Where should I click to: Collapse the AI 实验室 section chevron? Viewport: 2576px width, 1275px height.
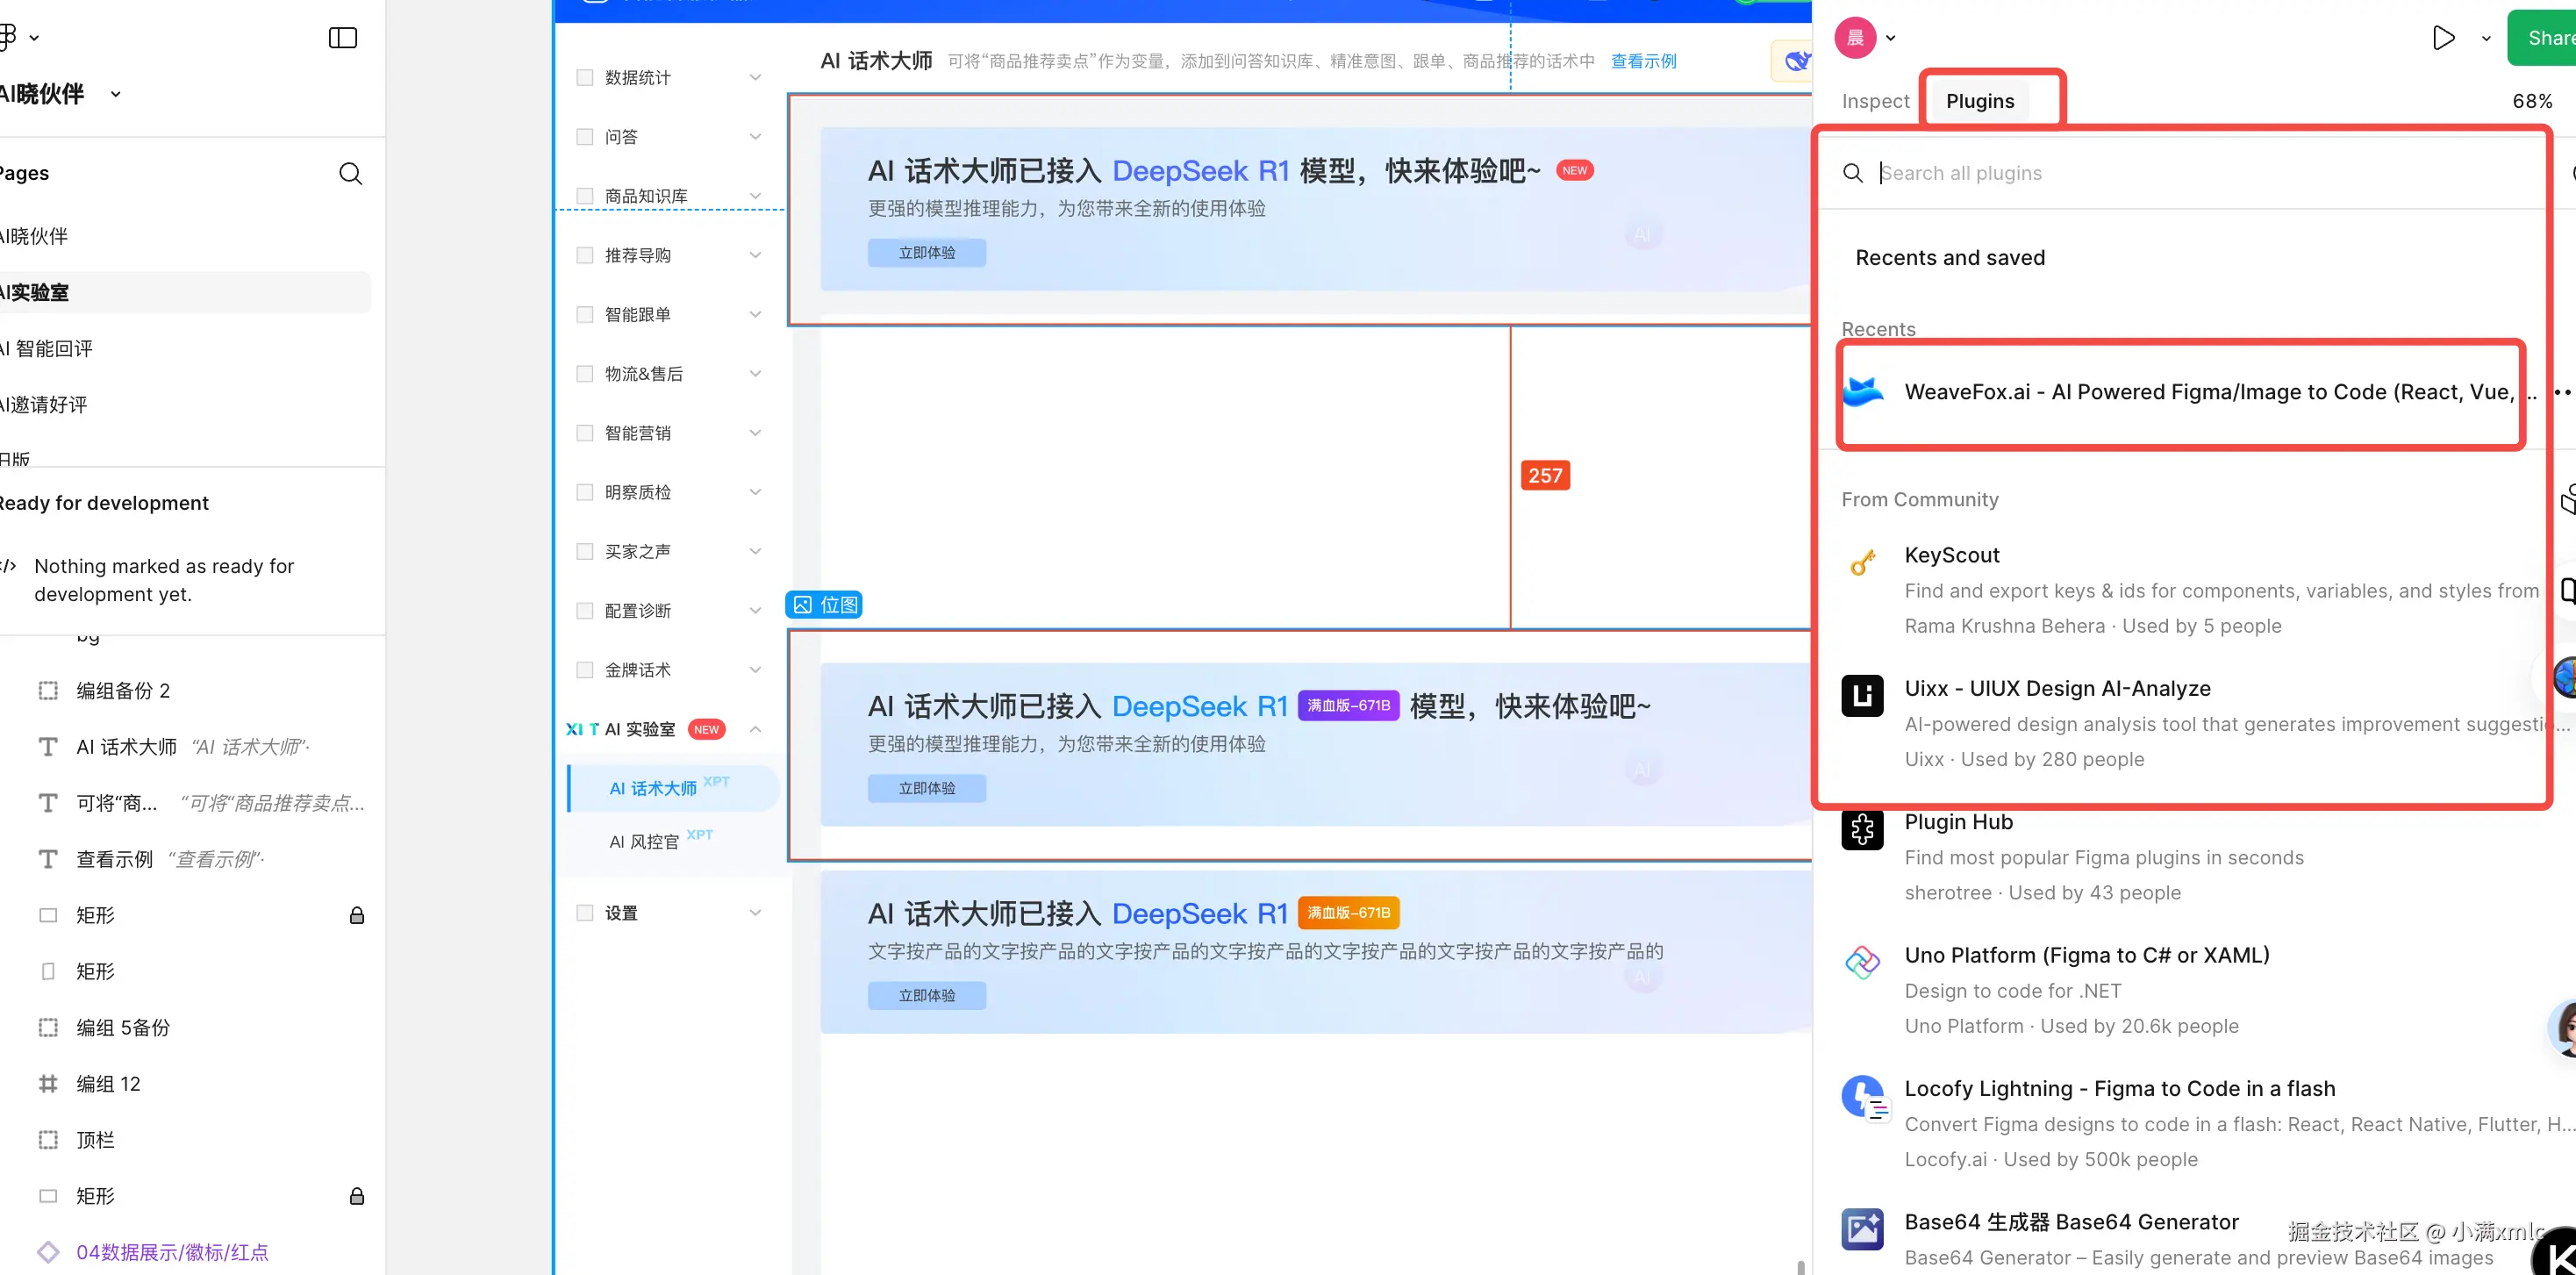coord(755,729)
